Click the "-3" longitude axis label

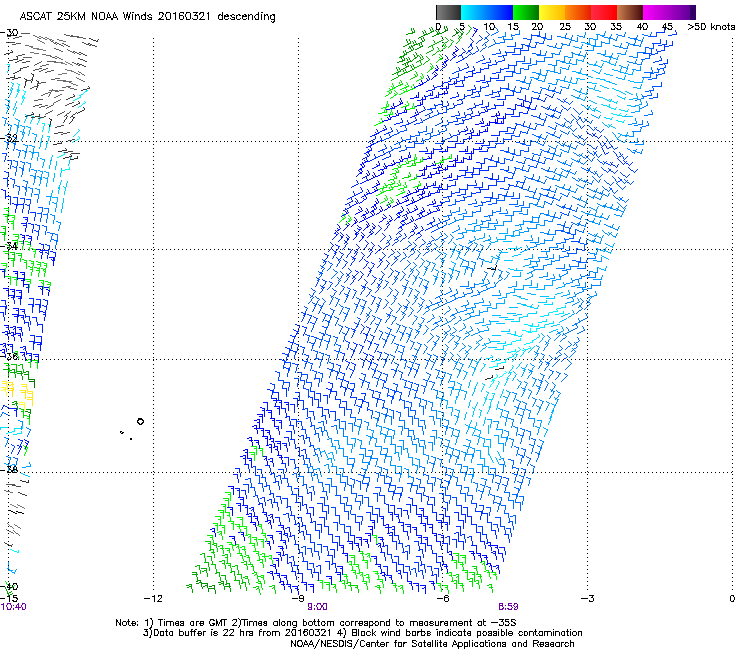[588, 599]
